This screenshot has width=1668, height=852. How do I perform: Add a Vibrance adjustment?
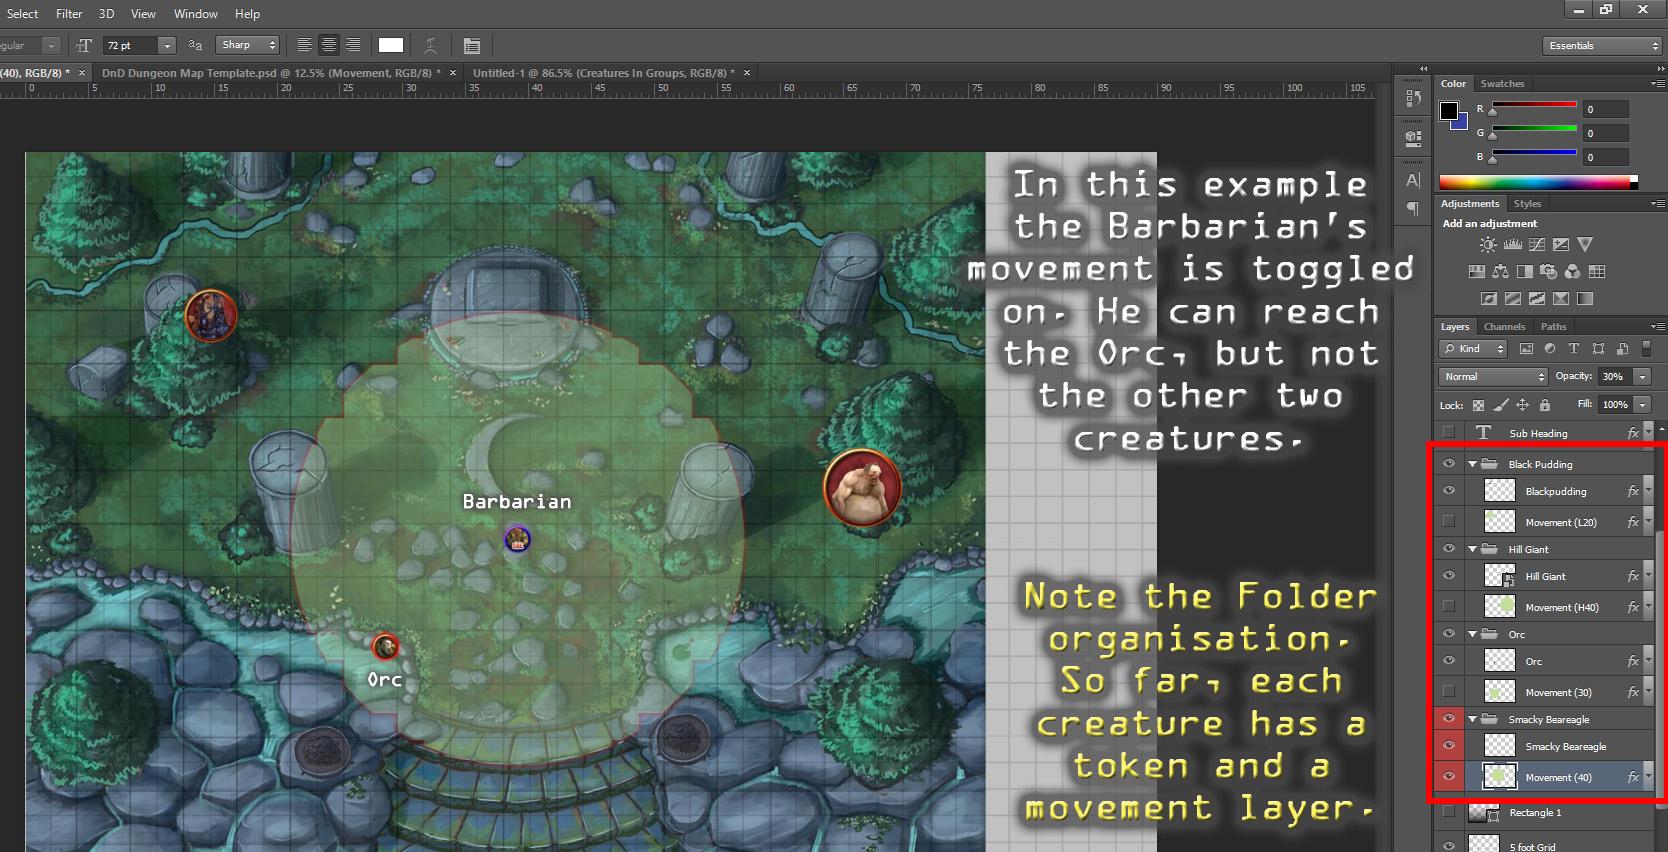coord(1585,244)
